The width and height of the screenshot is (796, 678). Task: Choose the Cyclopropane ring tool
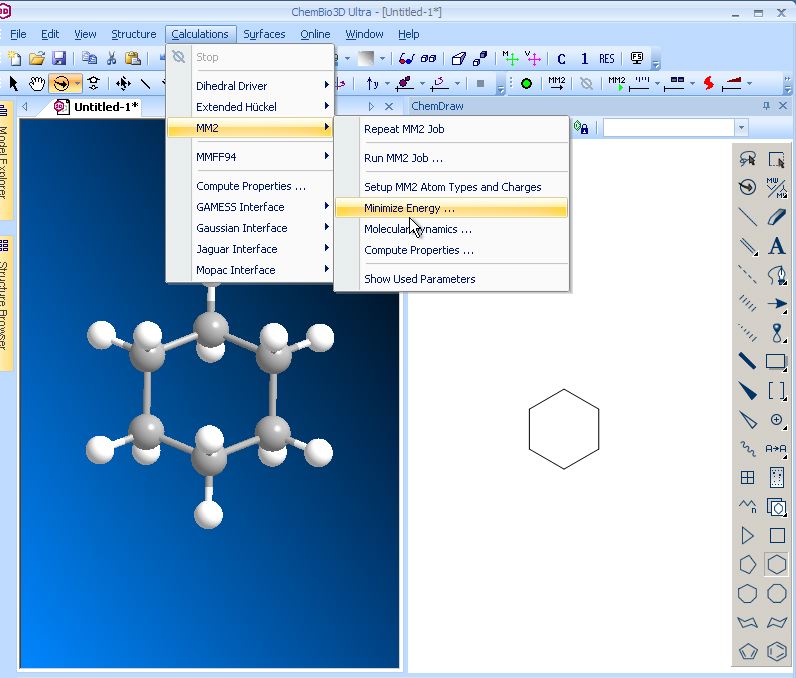point(747,535)
